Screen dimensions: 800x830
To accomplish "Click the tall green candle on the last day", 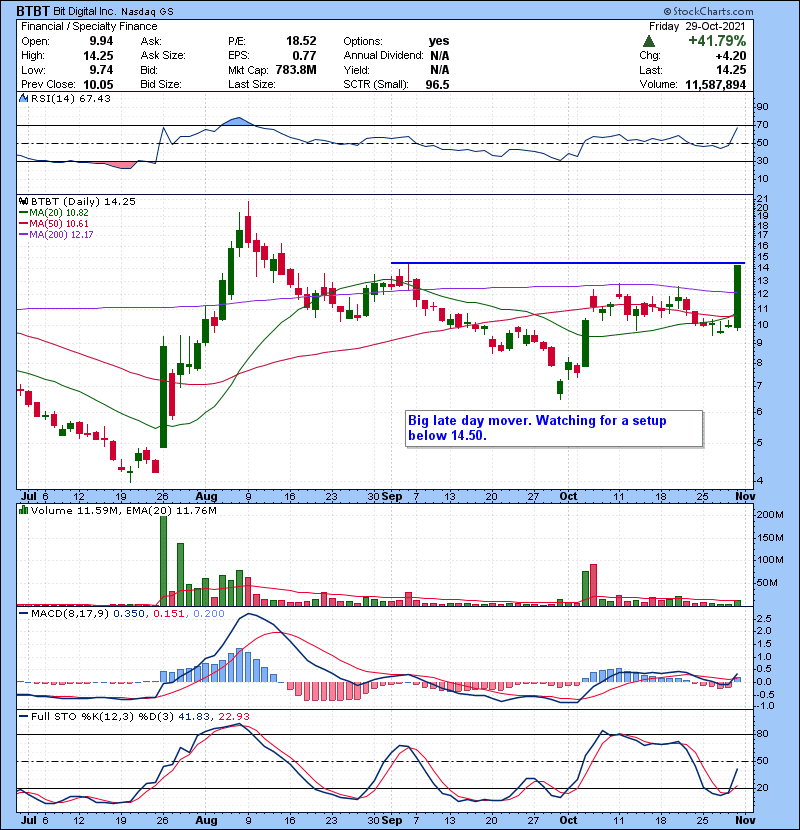I will tap(737, 296).
